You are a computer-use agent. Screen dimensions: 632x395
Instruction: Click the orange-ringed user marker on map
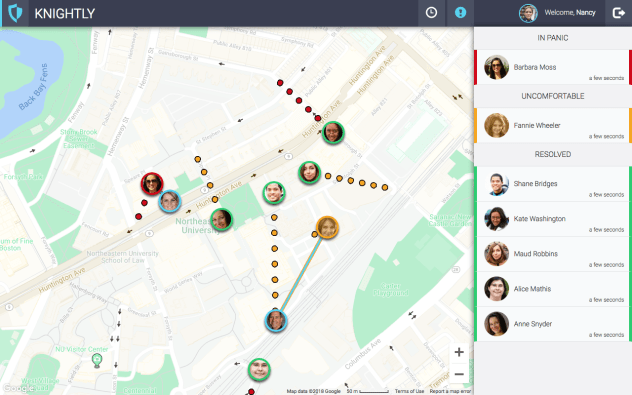click(x=327, y=227)
